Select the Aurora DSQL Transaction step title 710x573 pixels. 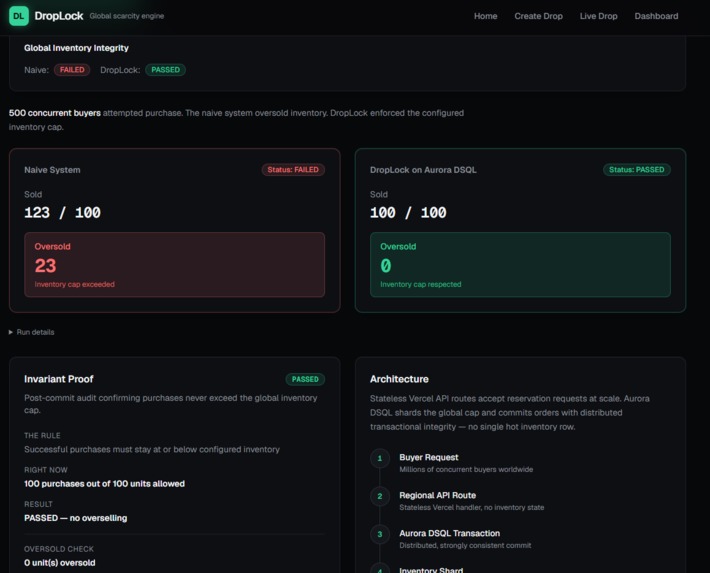[449, 534]
